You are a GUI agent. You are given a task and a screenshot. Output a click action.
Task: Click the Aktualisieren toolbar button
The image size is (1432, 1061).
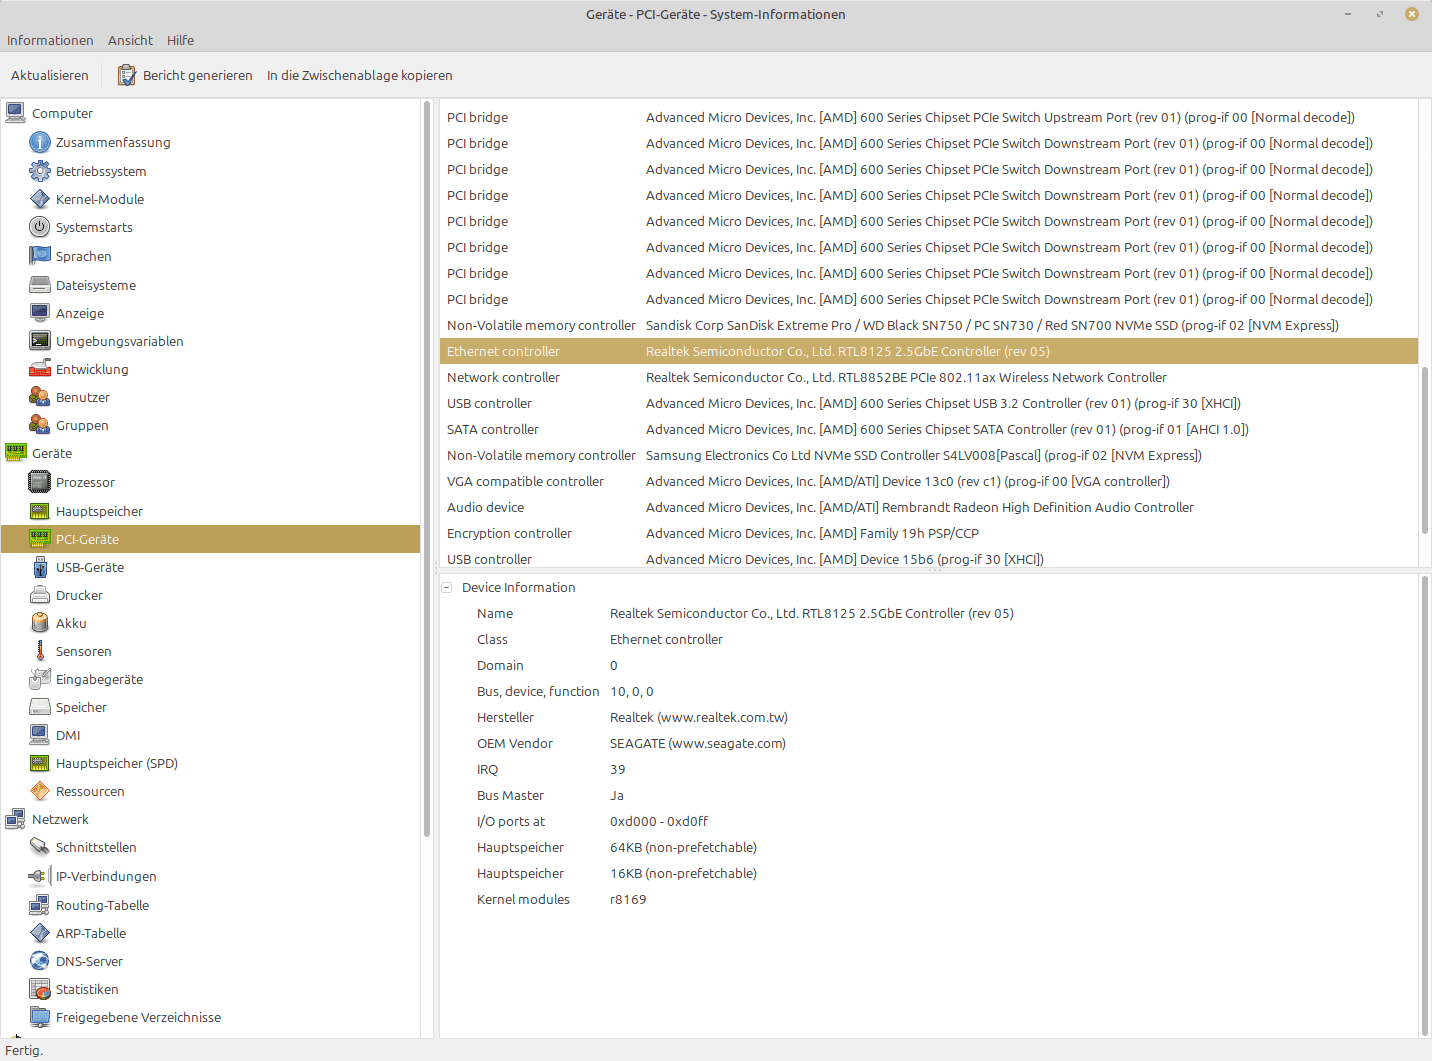[50, 75]
